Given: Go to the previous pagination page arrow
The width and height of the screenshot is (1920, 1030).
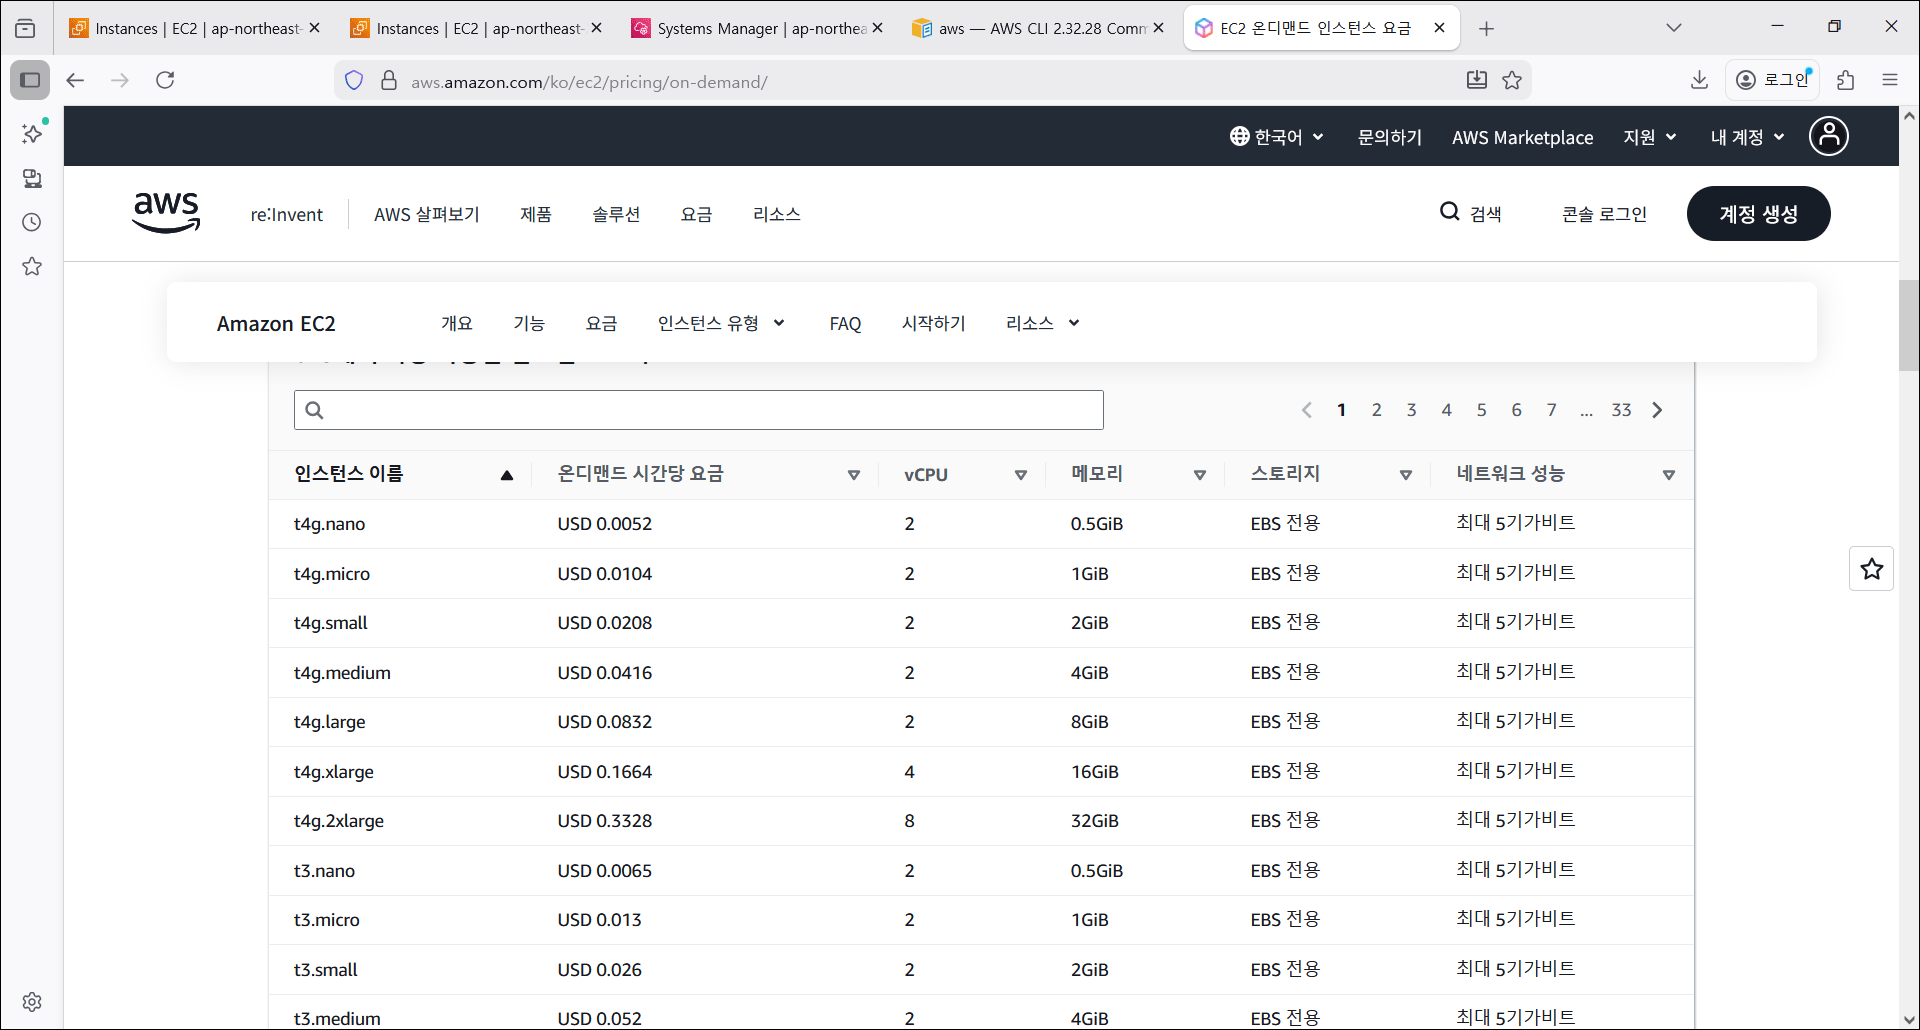Looking at the screenshot, I should point(1306,410).
